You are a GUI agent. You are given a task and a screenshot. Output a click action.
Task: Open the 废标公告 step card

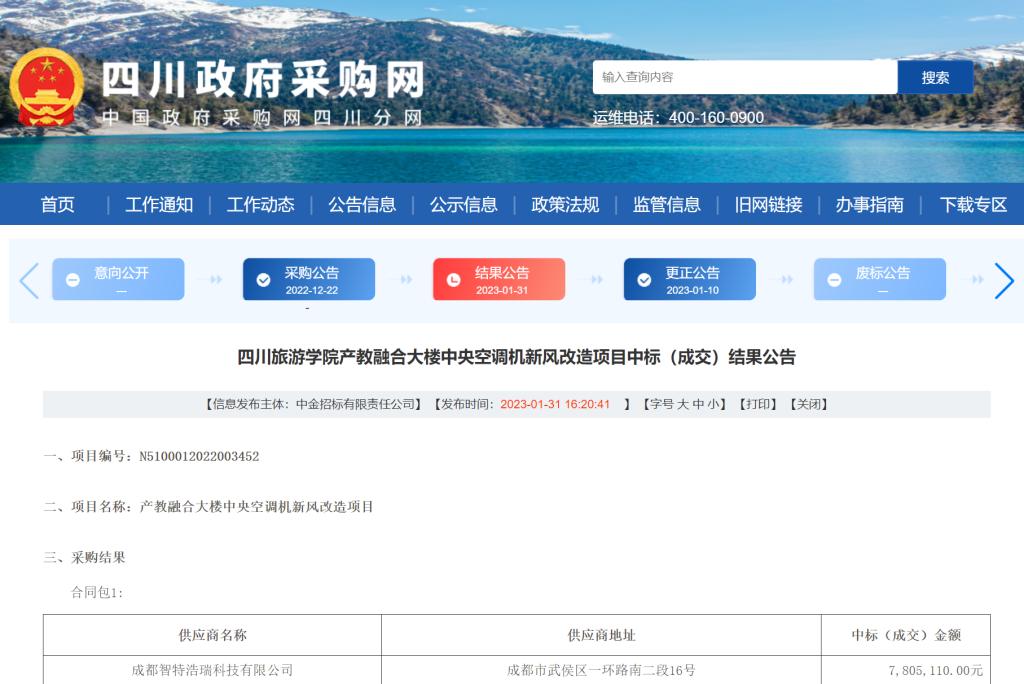880,279
